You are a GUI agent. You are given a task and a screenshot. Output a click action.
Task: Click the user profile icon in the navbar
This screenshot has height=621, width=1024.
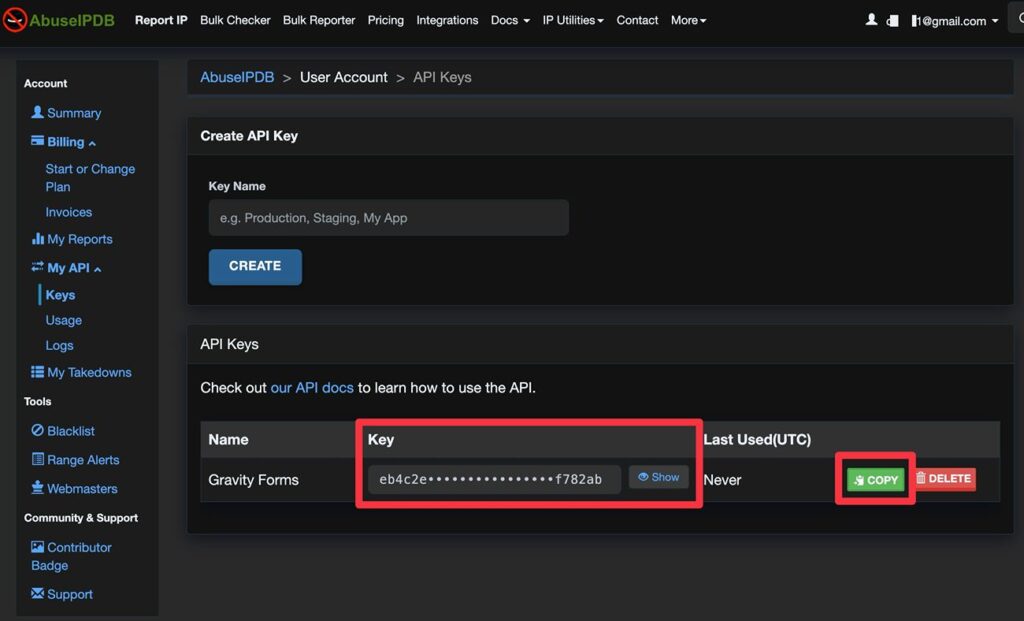coord(871,20)
